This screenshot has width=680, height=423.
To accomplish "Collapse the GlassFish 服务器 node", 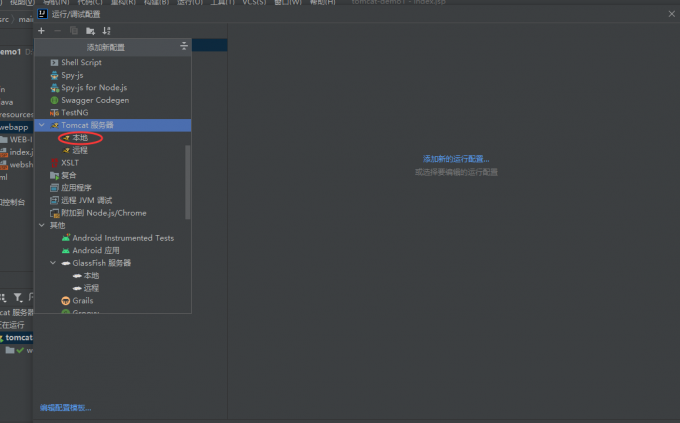I will click(x=53, y=263).
